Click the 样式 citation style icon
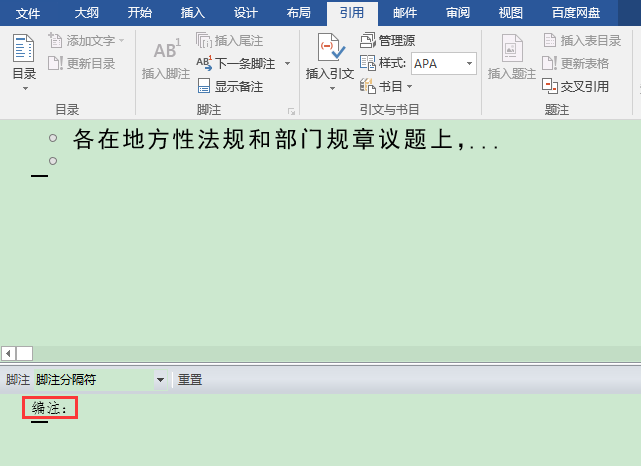Image resolution: width=641 pixels, height=466 pixels. 368,63
